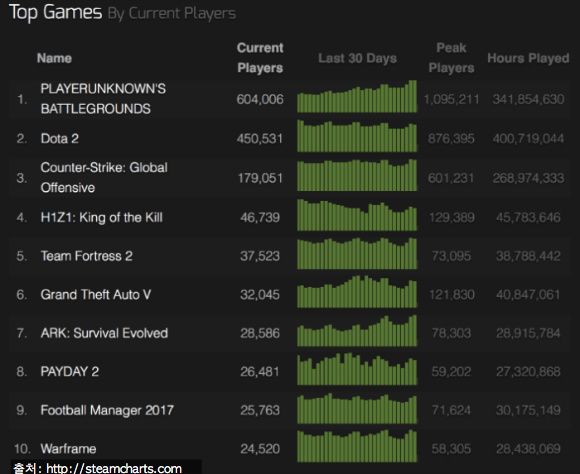Click the Name column header
Image resolution: width=580 pixels, height=474 pixels.
pyautogui.click(x=54, y=58)
